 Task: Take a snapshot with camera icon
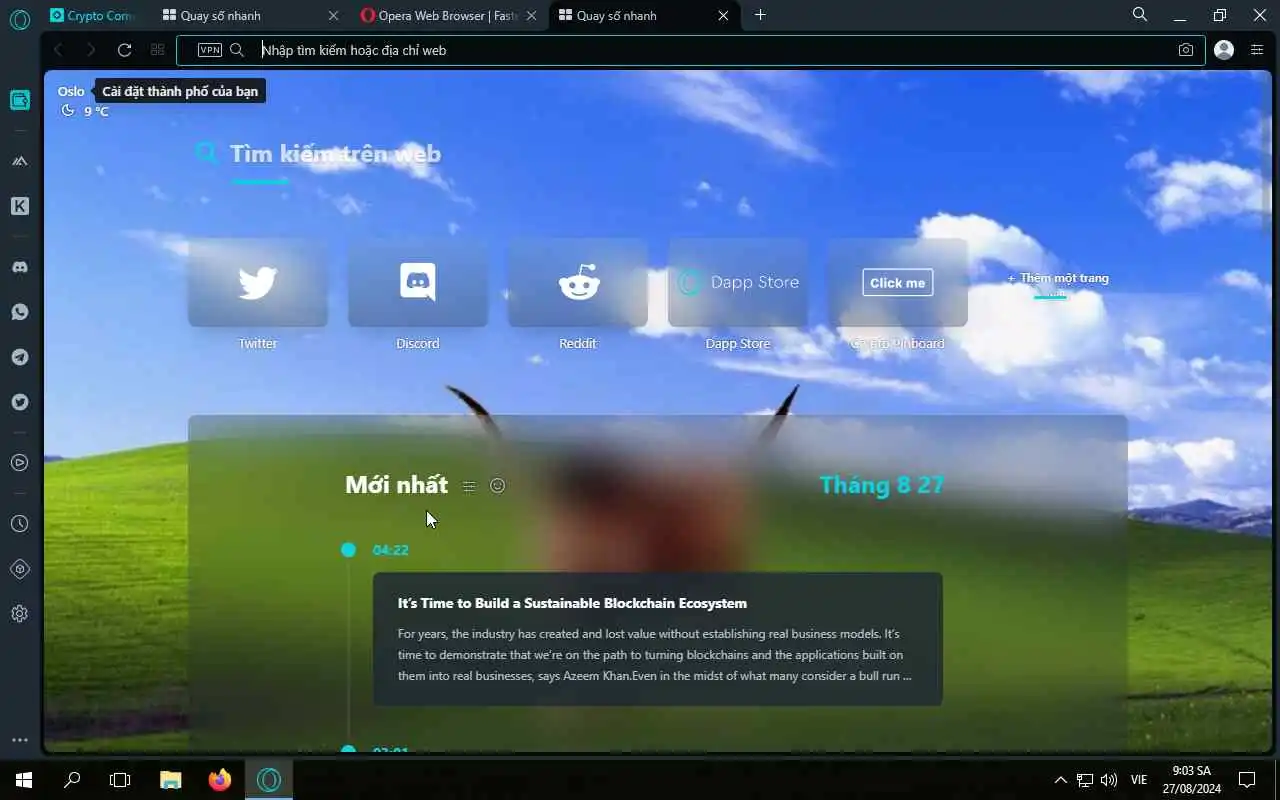[1186, 50]
